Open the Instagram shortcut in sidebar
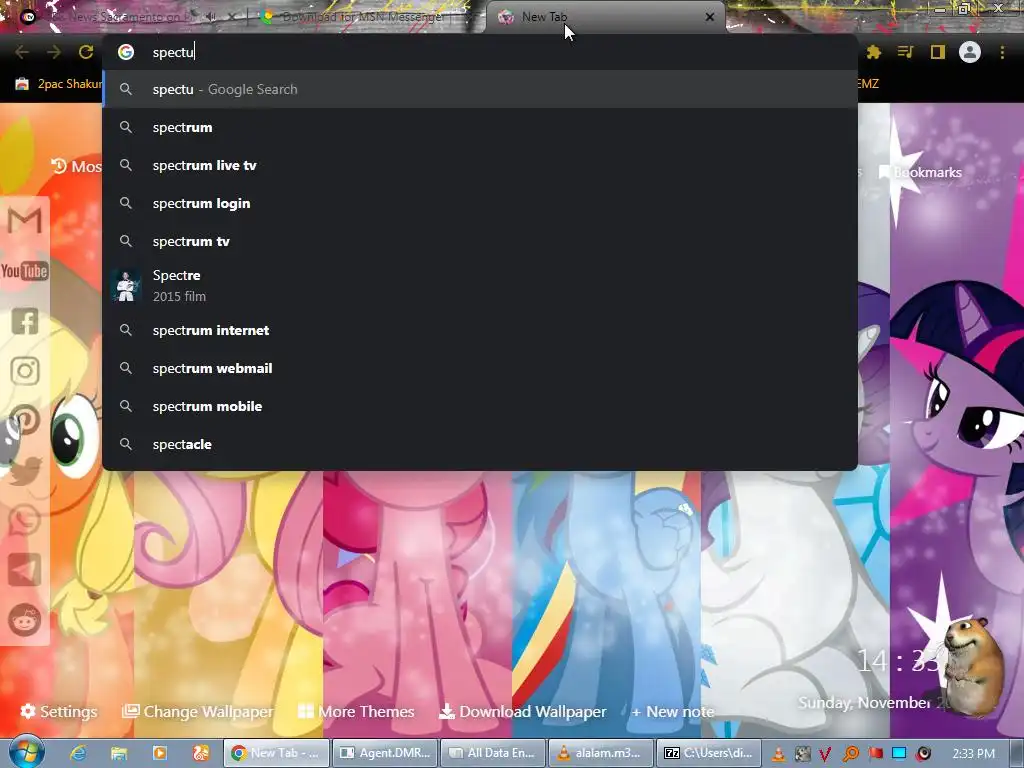 [x=25, y=371]
